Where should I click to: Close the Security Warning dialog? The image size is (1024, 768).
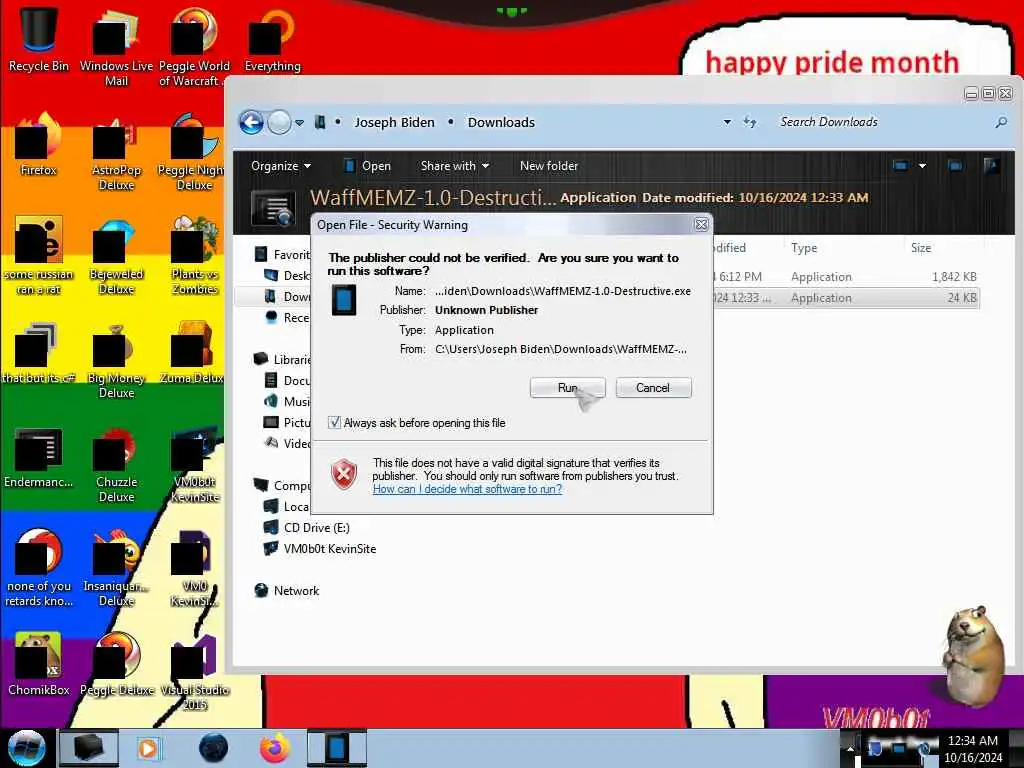pos(701,225)
